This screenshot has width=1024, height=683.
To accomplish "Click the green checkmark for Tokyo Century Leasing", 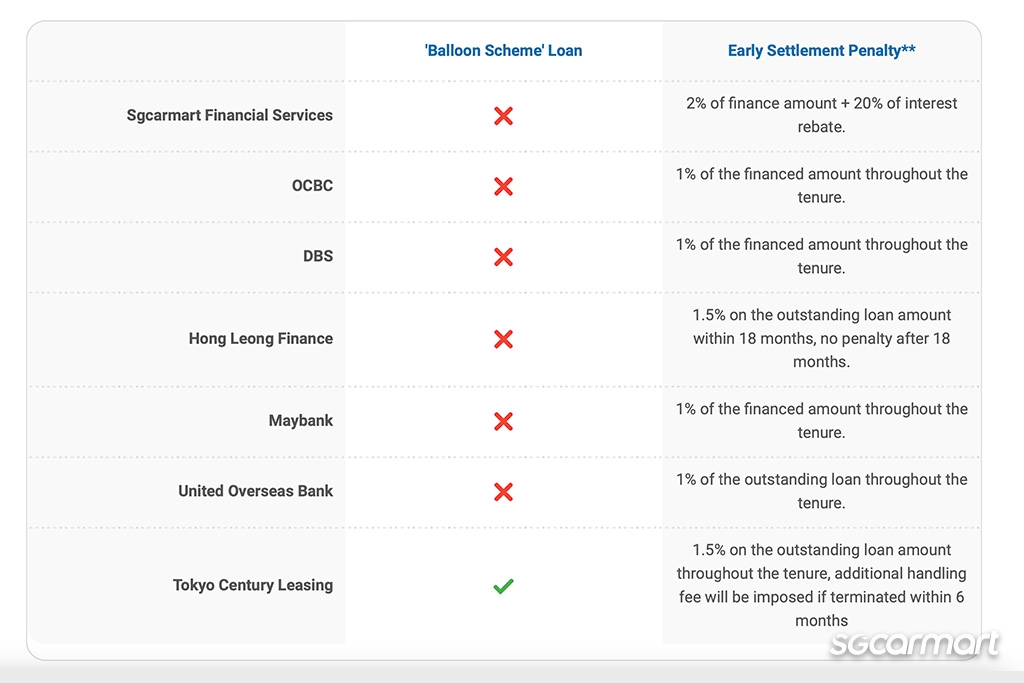I will click(x=503, y=586).
